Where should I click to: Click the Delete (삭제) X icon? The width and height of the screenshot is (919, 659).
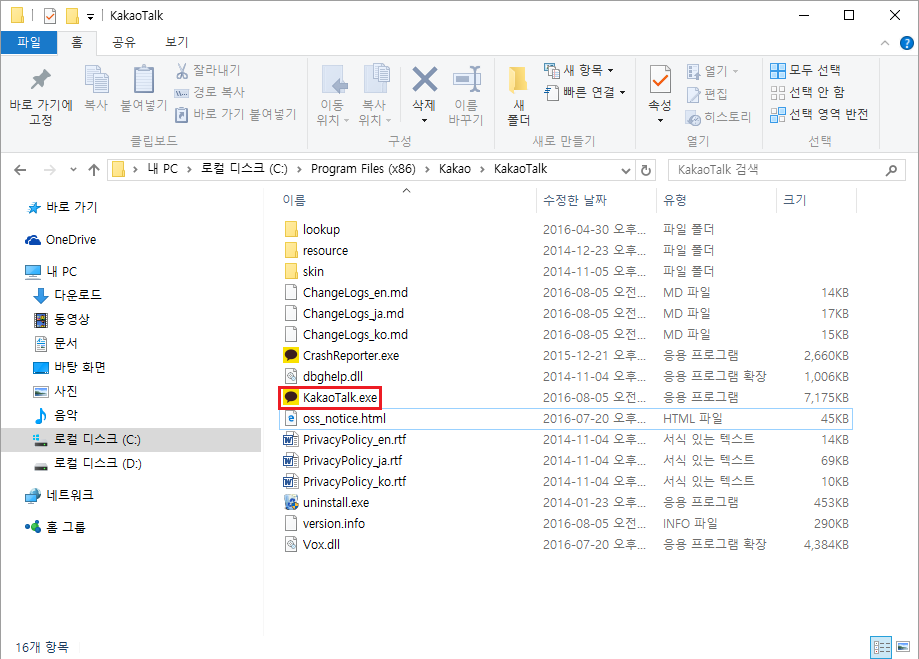pos(424,79)
